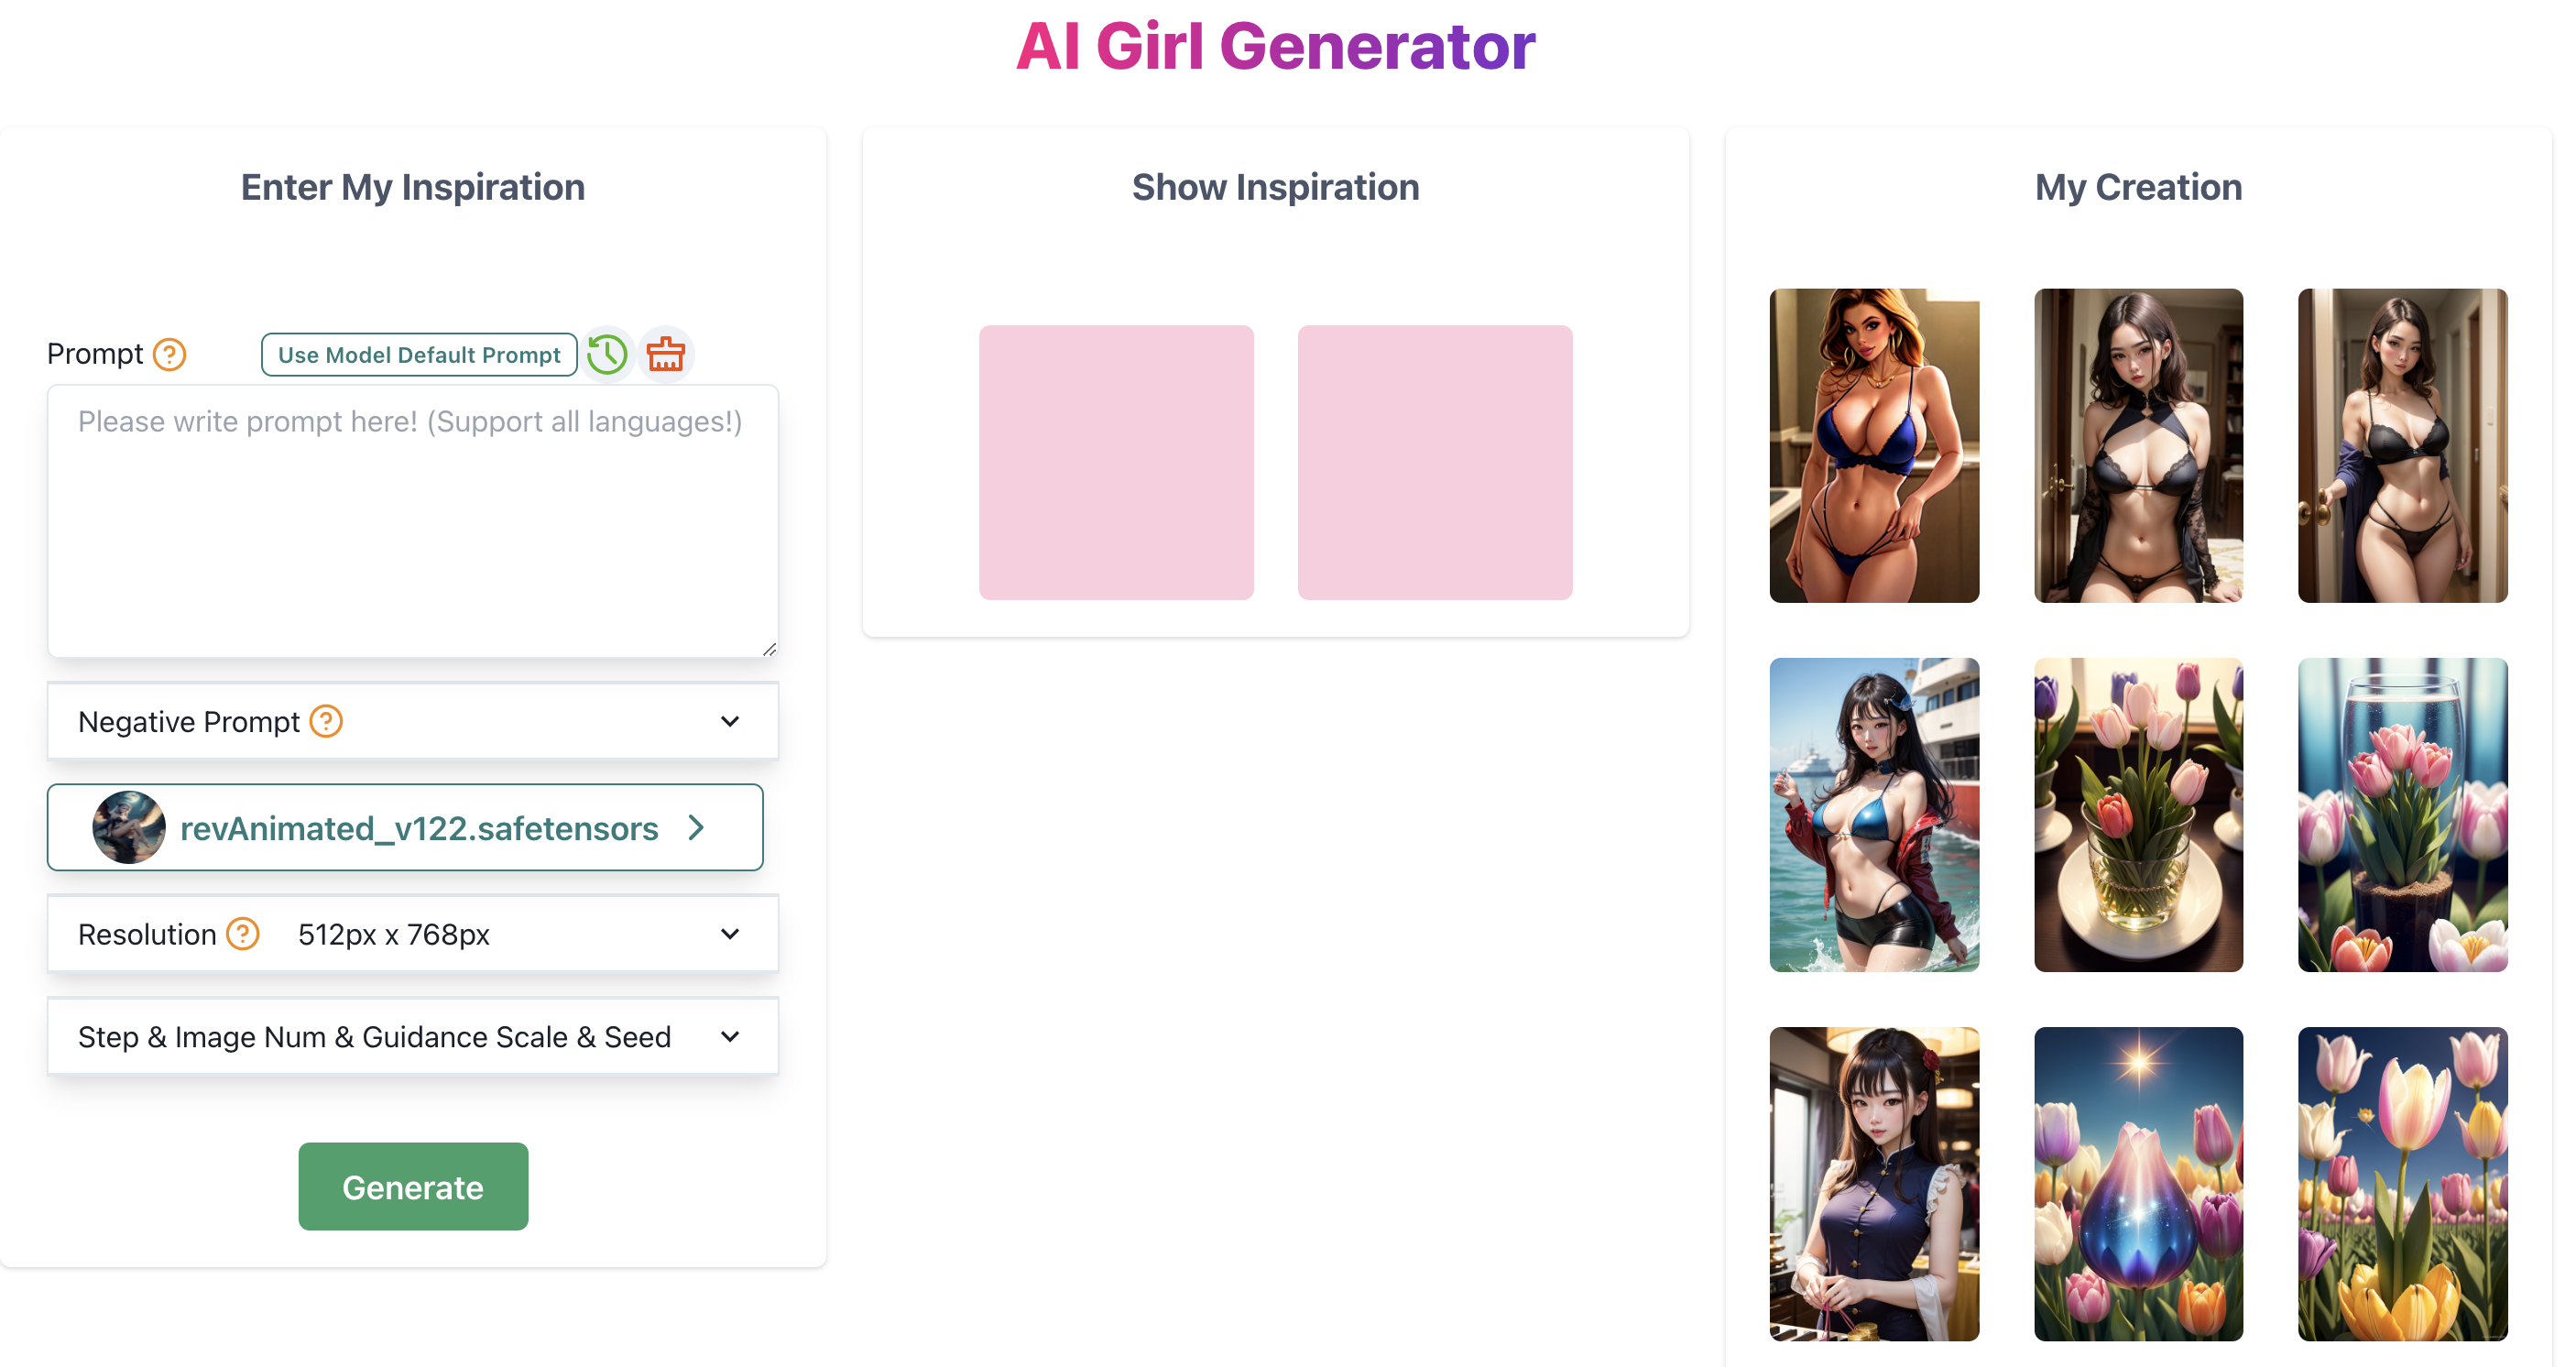The image size is (2576, 1367).
Task: Focus the prompt text area
Action: pos(413,521)
